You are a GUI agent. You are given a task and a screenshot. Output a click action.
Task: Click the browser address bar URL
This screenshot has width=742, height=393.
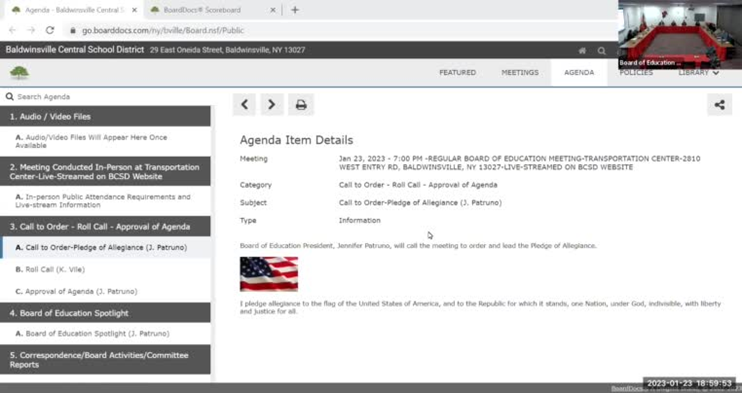pos(163,30)
